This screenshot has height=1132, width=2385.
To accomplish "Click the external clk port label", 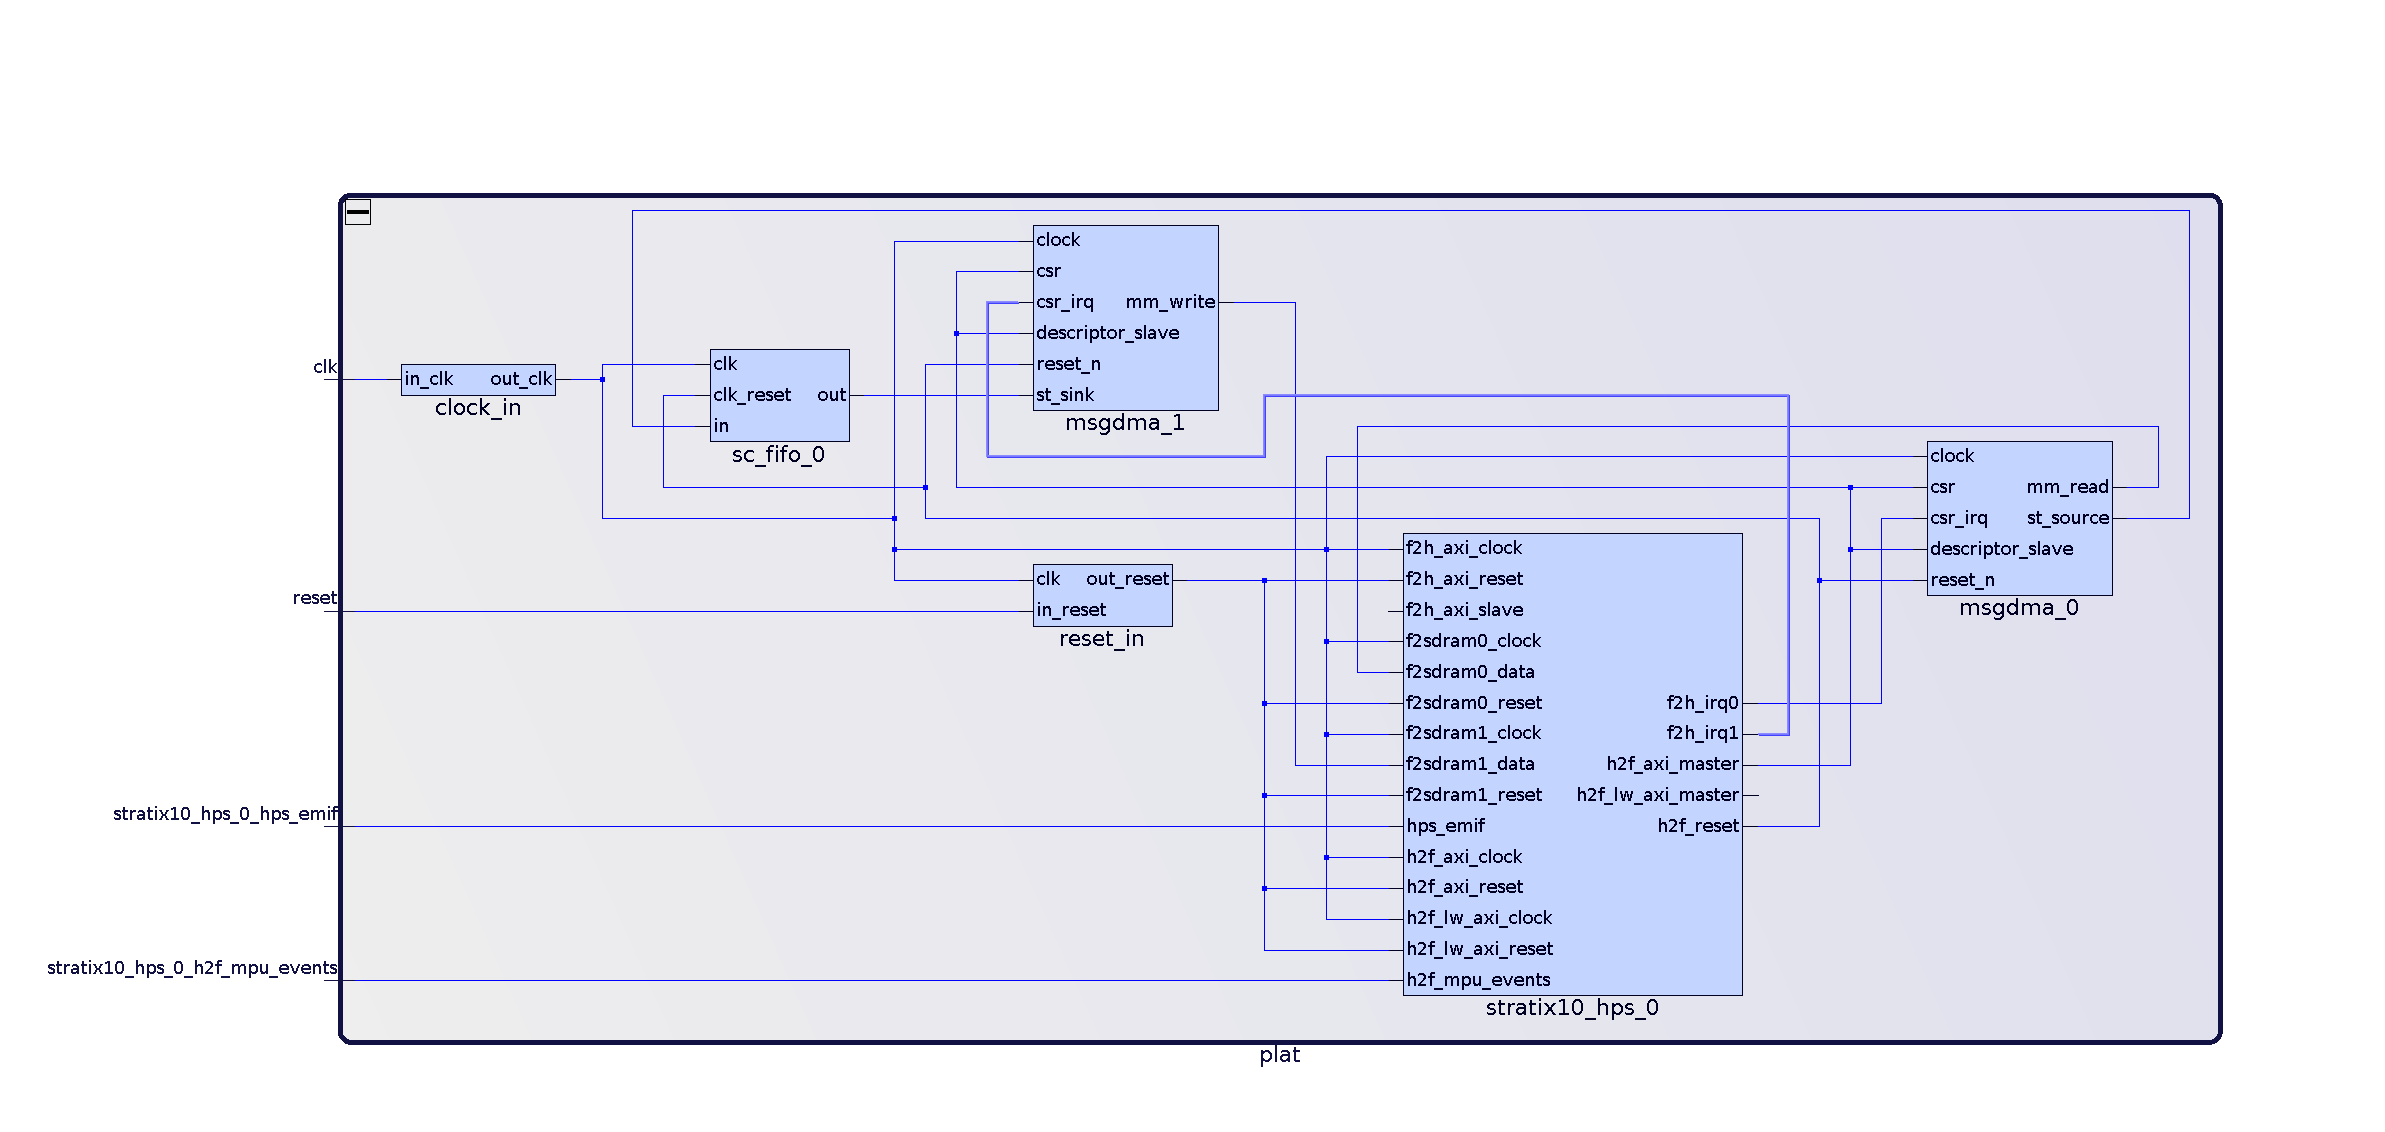I will click(325, 367).
